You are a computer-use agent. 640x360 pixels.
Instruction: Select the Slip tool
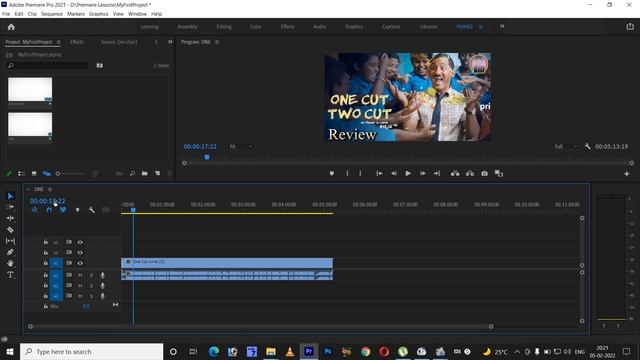point(10,241)
